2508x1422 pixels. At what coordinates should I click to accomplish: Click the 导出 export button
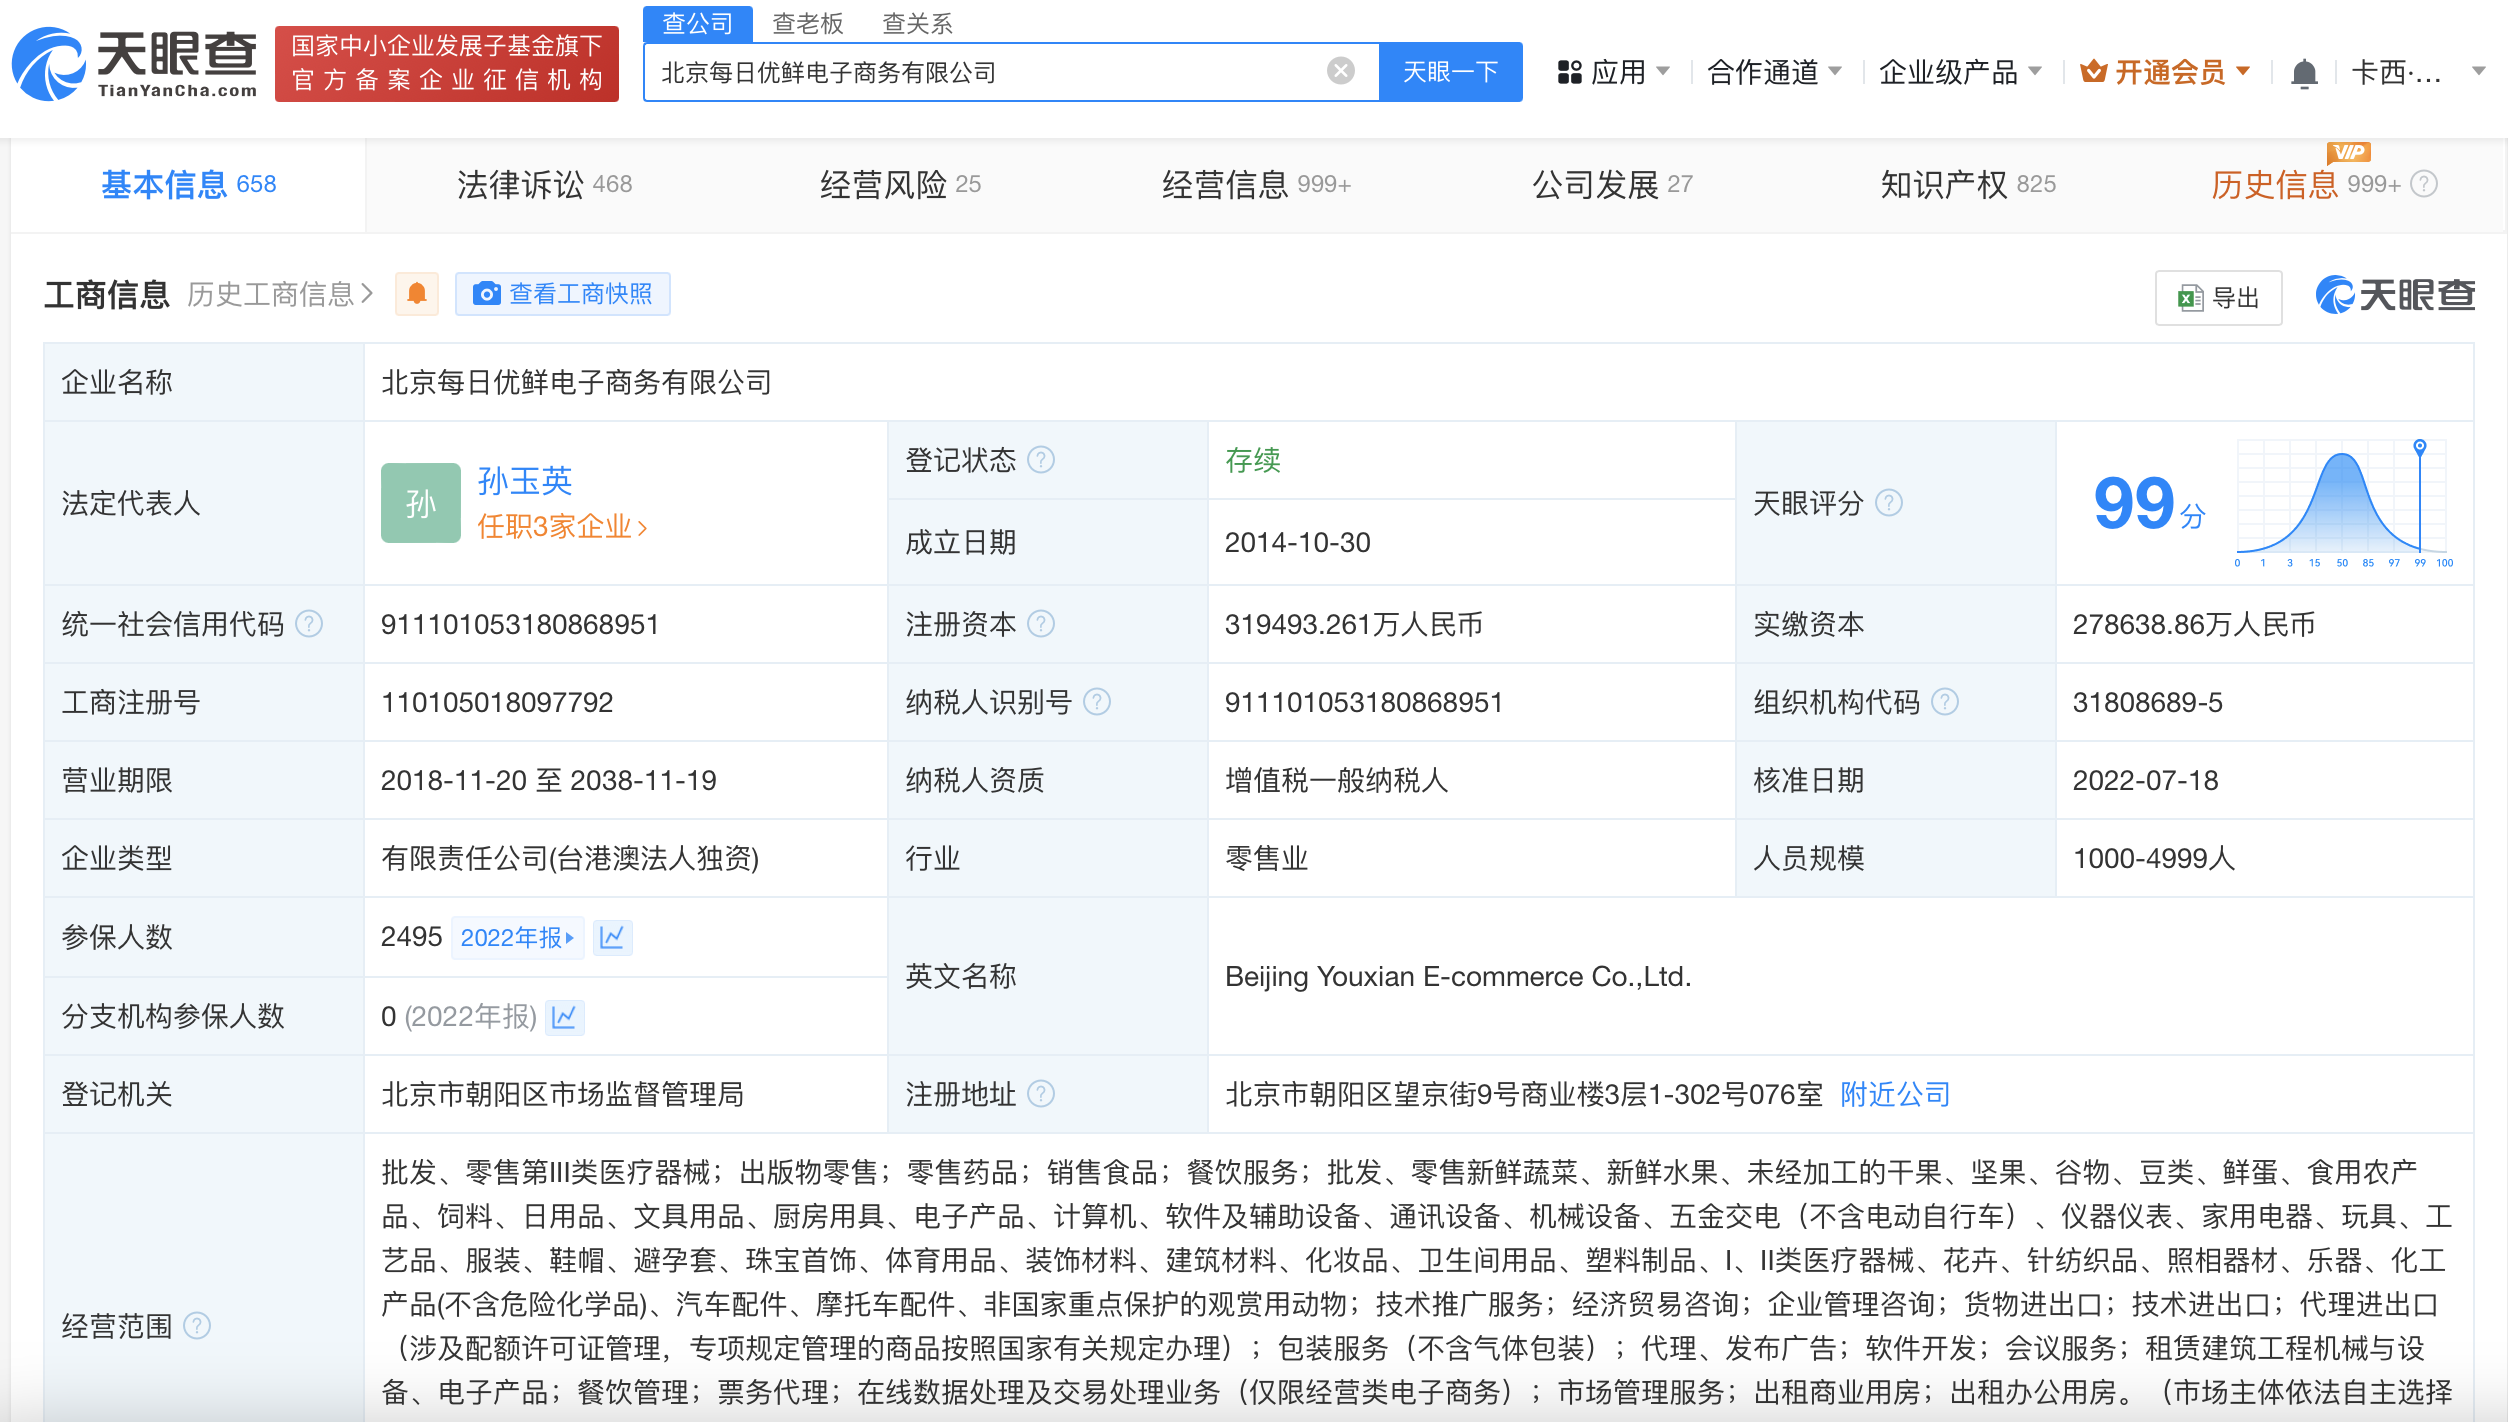[2218, 298]
